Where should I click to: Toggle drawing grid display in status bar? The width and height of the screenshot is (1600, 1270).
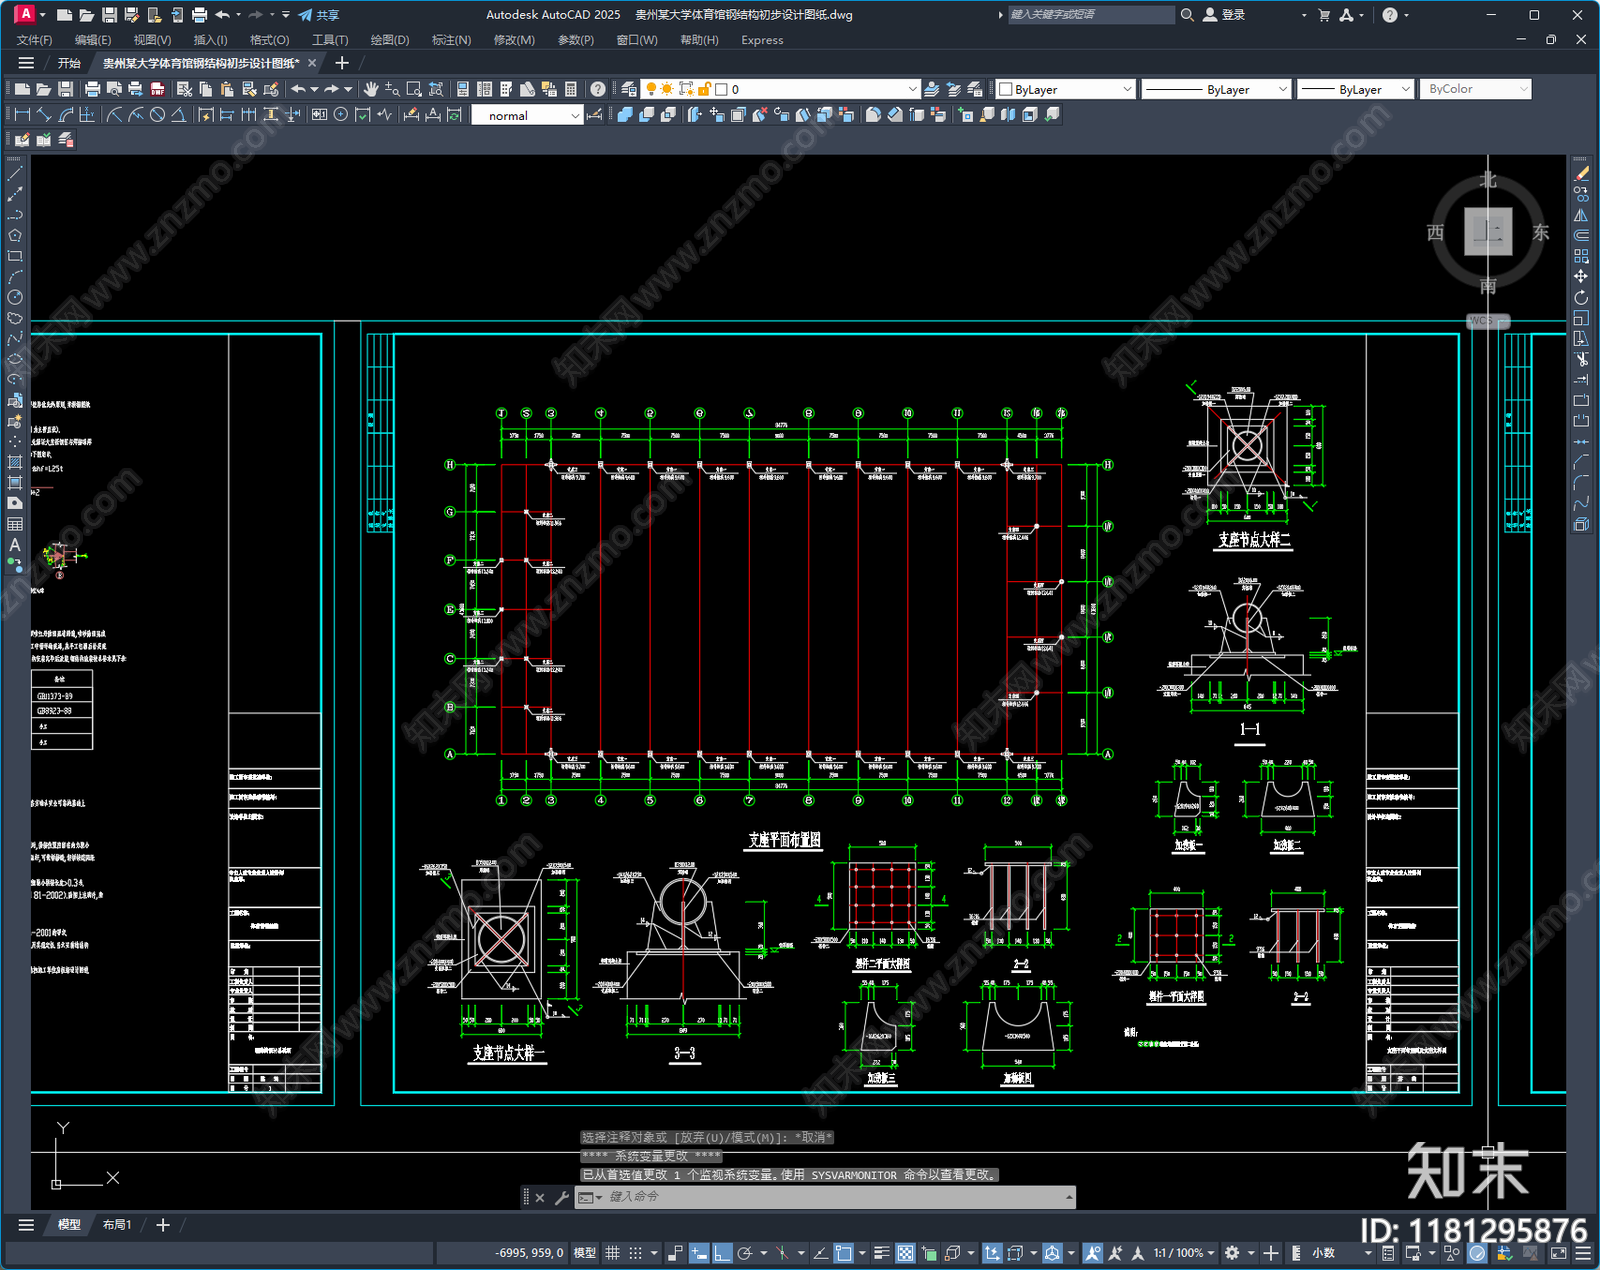(x=612, y=1253)
